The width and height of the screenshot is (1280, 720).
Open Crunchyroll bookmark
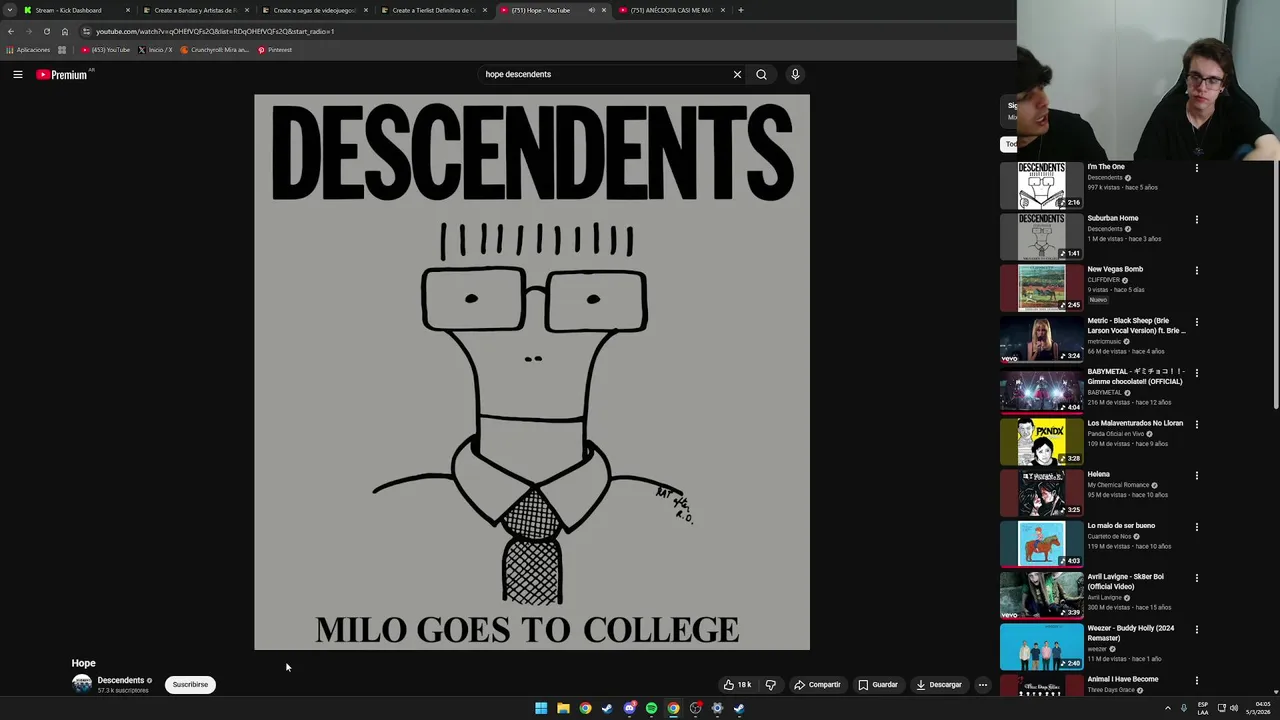(x=214, y=50)
